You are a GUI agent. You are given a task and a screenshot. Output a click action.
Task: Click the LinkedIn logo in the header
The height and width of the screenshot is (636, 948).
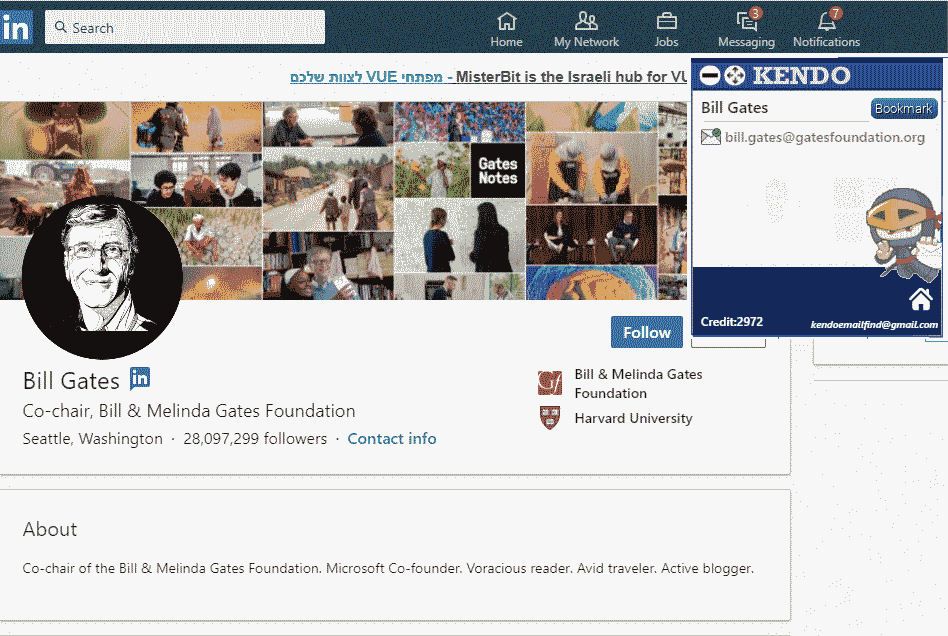point(15,28)
